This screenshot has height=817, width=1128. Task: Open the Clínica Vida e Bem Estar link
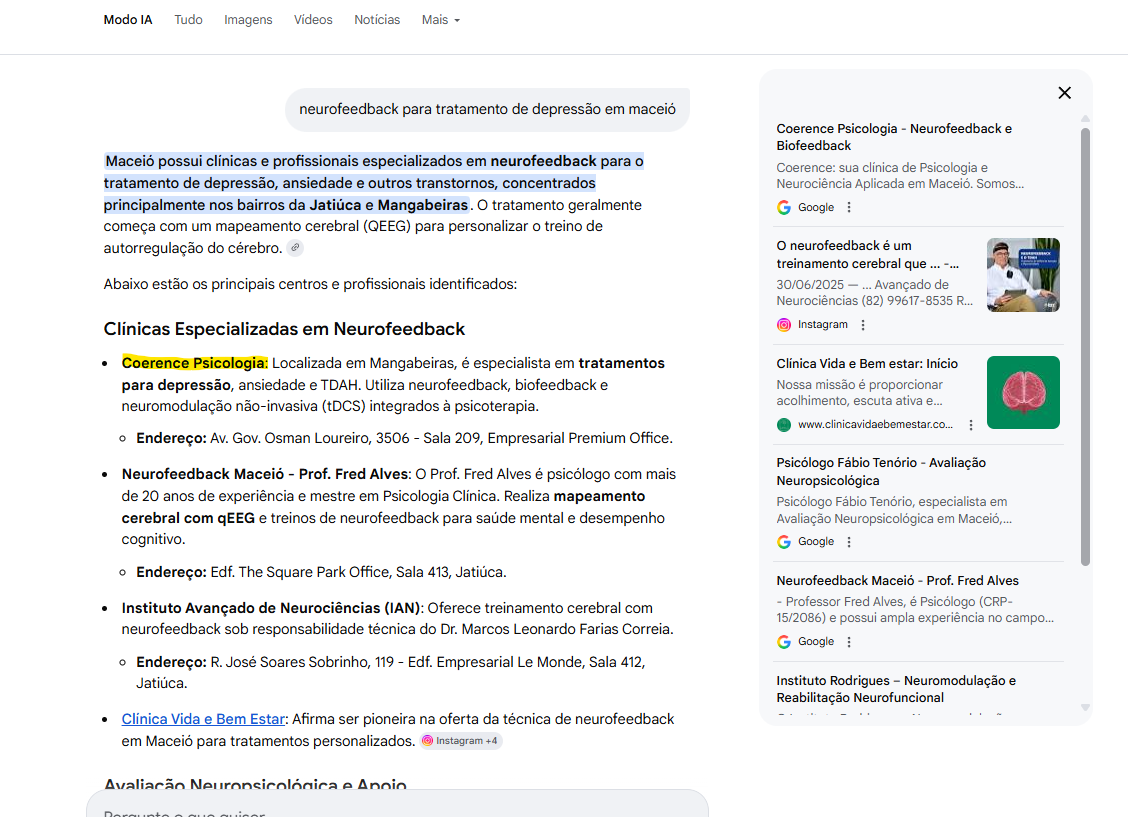[204, 719]
